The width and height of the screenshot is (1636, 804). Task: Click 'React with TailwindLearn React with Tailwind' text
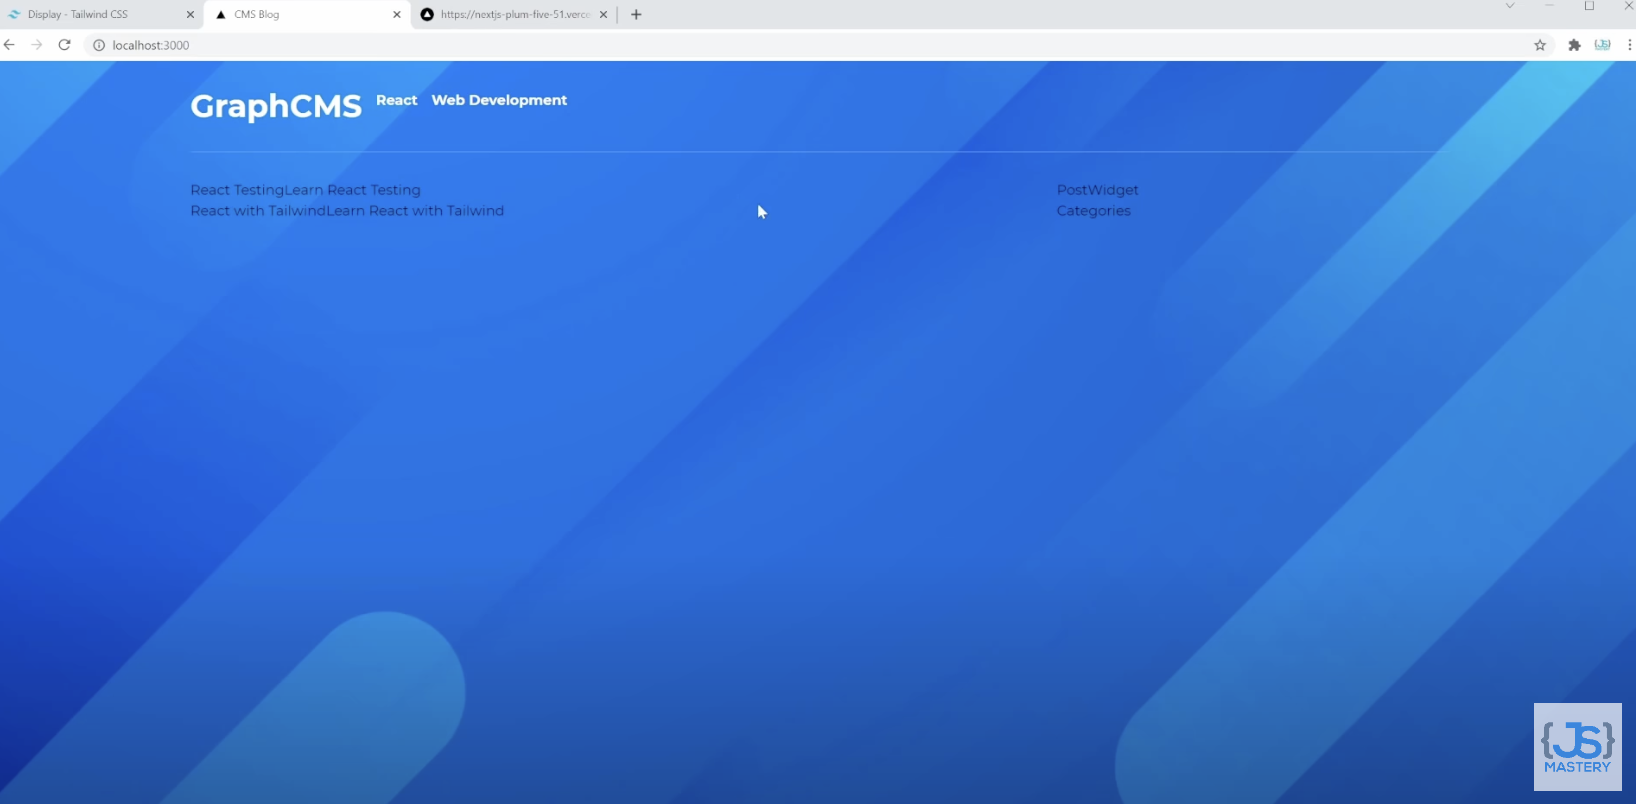(x=347, y=211)
